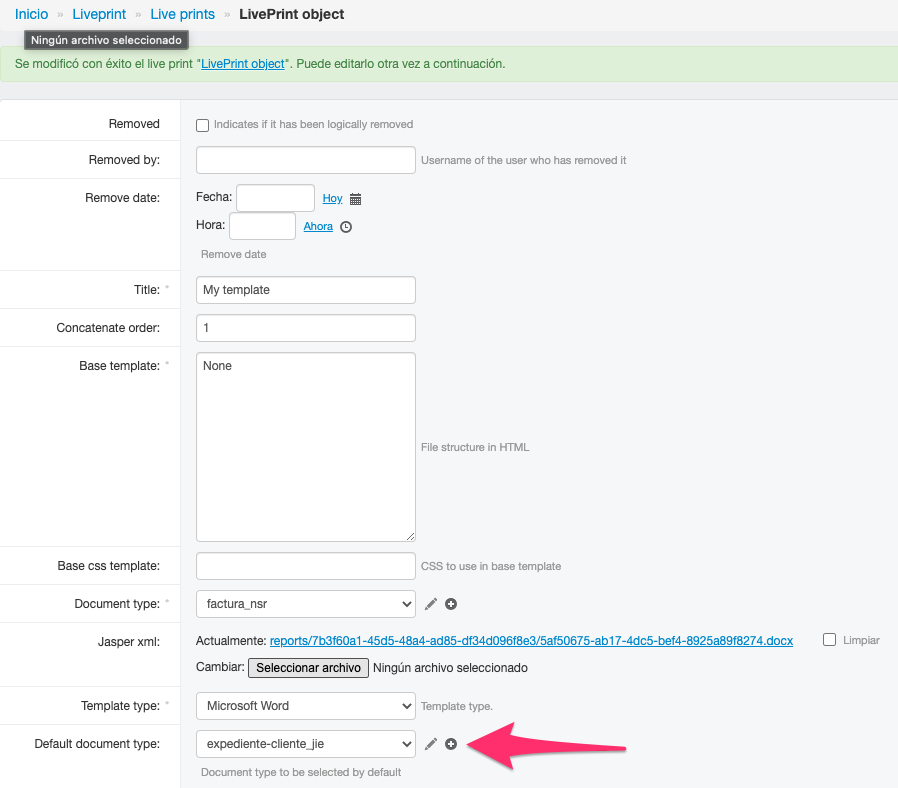Click the Seleccionar archivo button

click(x=308, y=668)
